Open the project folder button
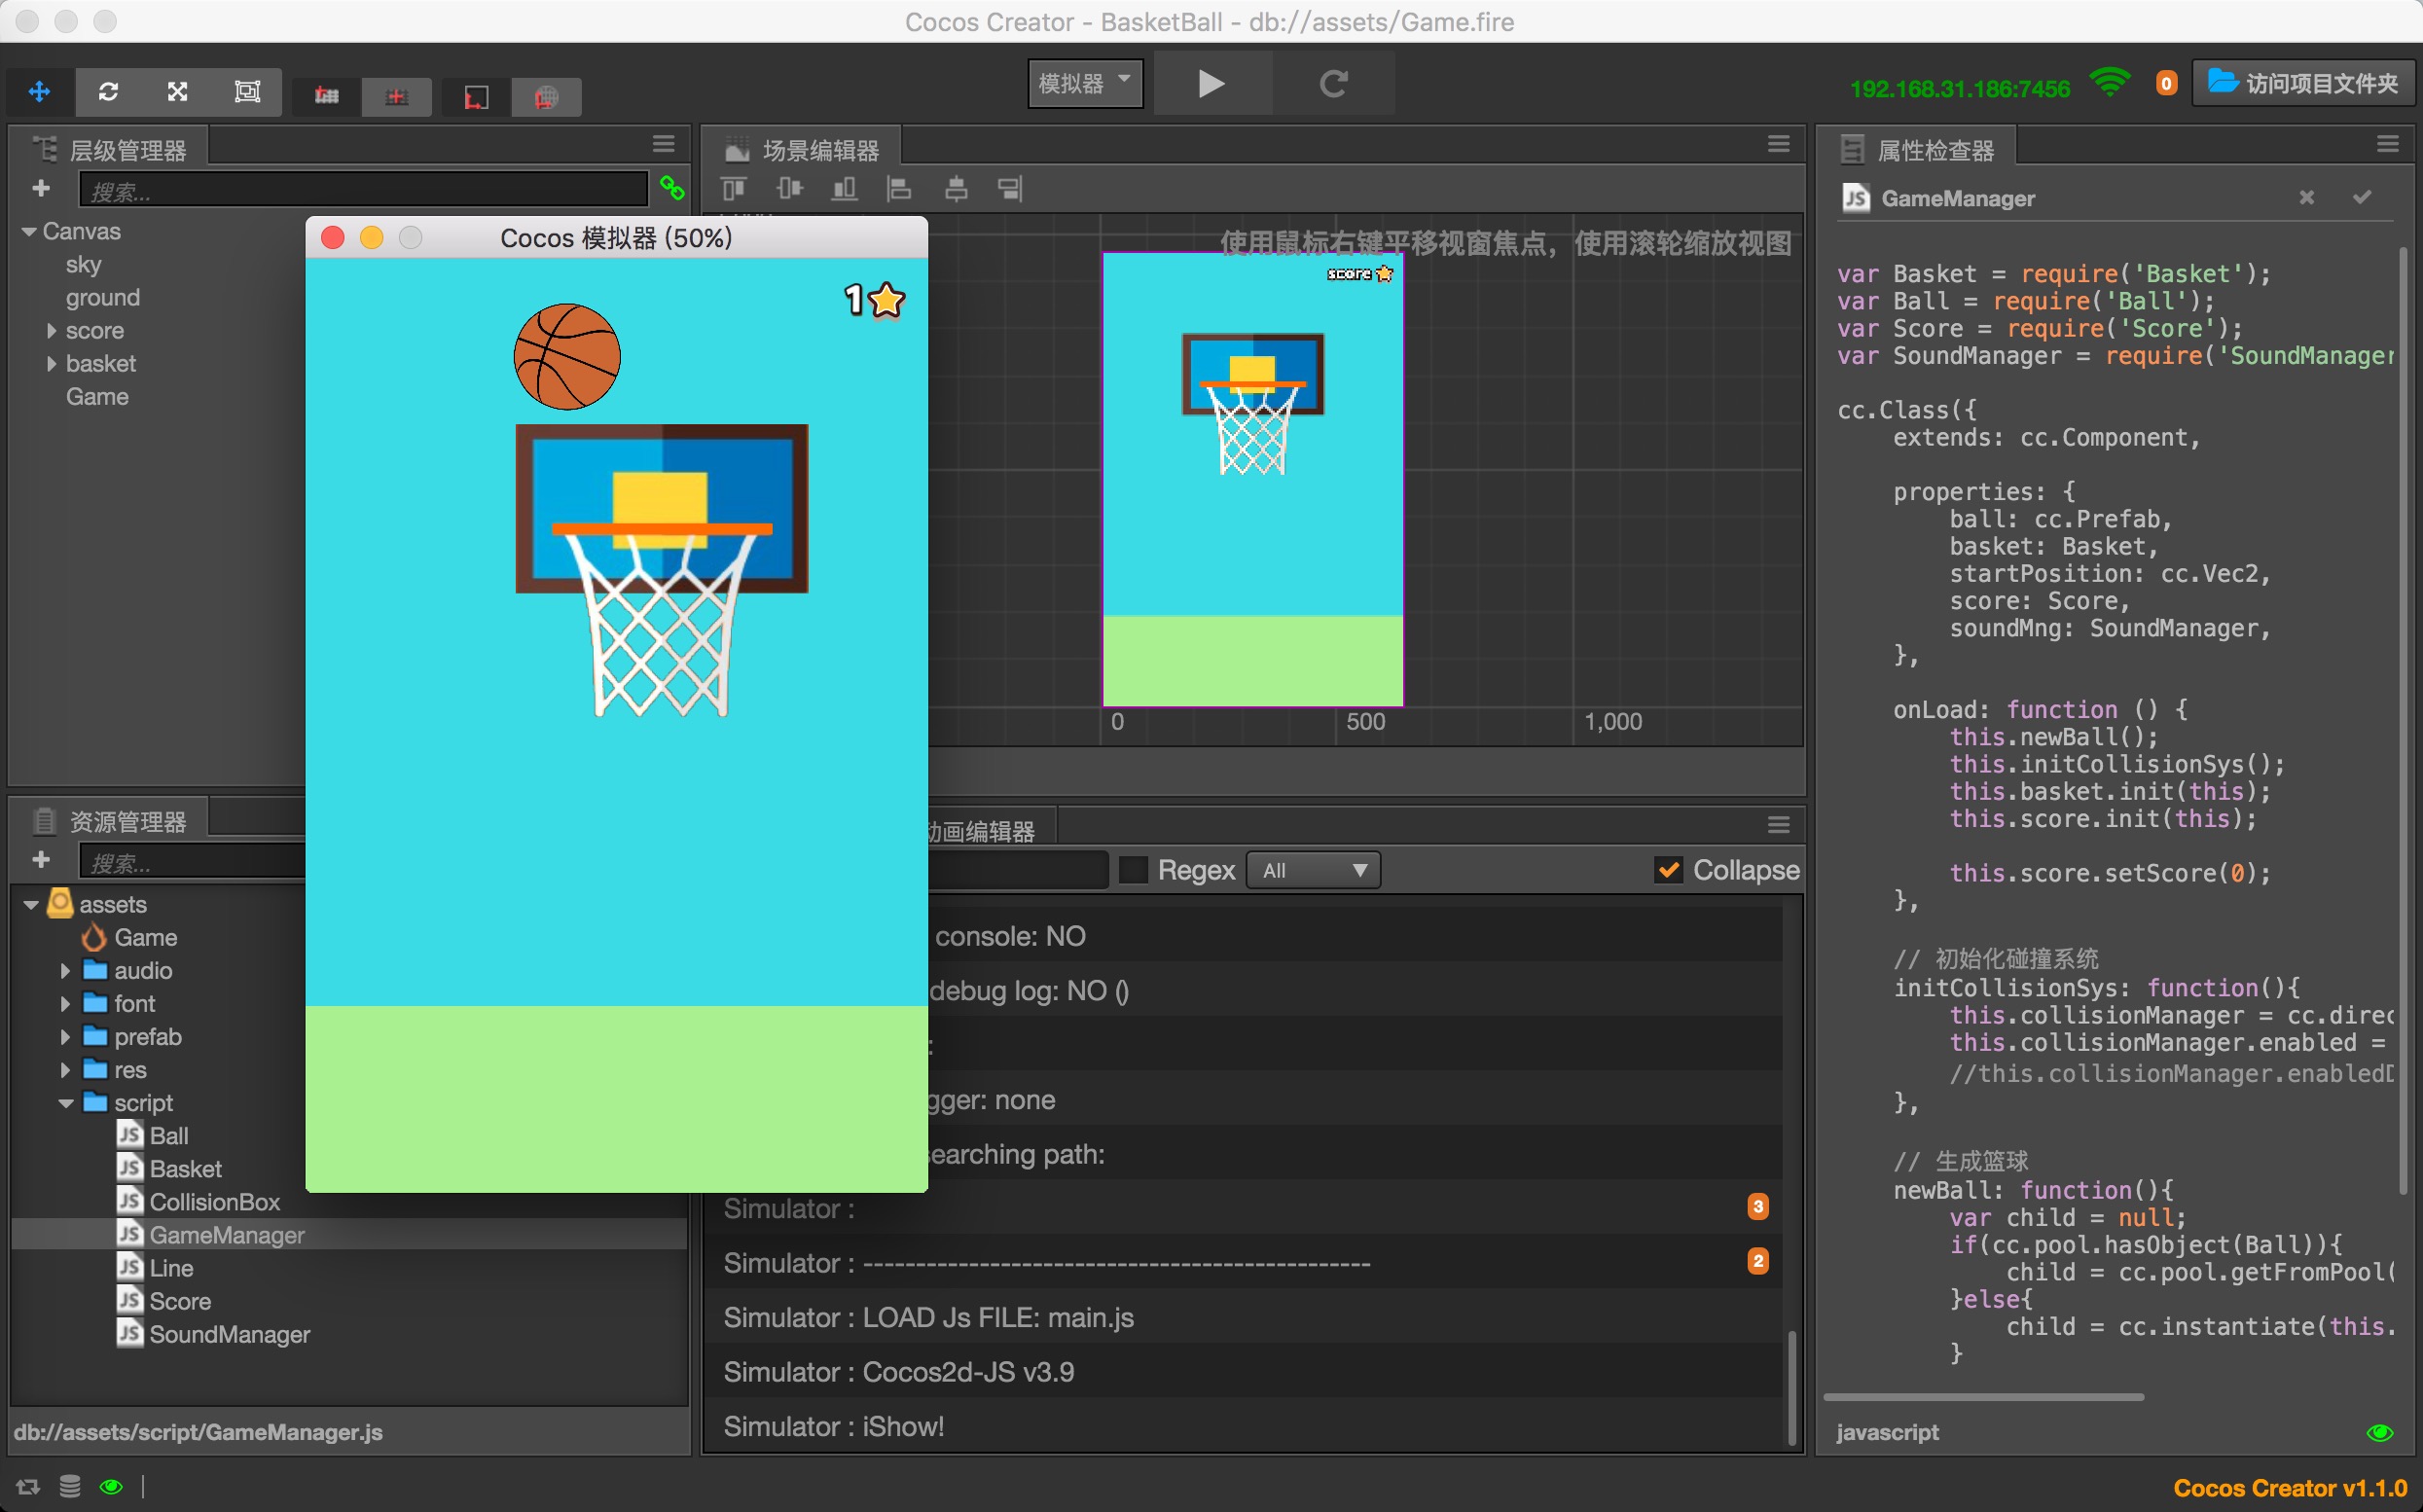Viewport: 2423px width, 1512px height. [2302, 83]
